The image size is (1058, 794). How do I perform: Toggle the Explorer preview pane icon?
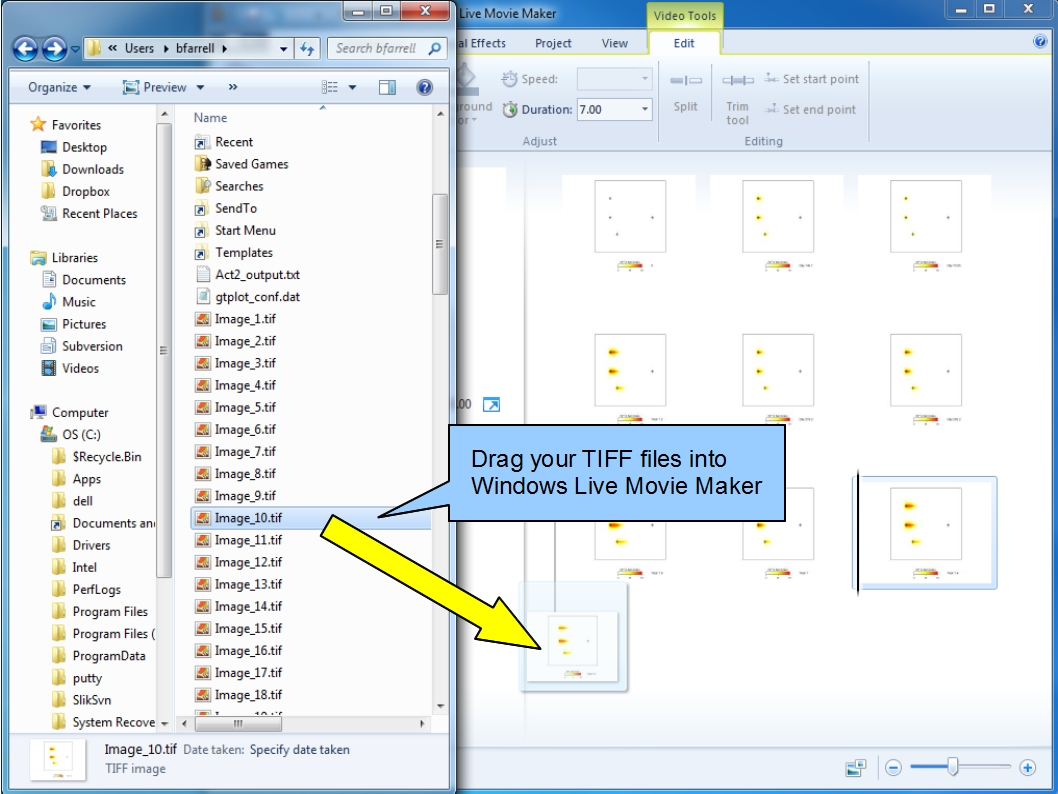[x=387, y=87]
